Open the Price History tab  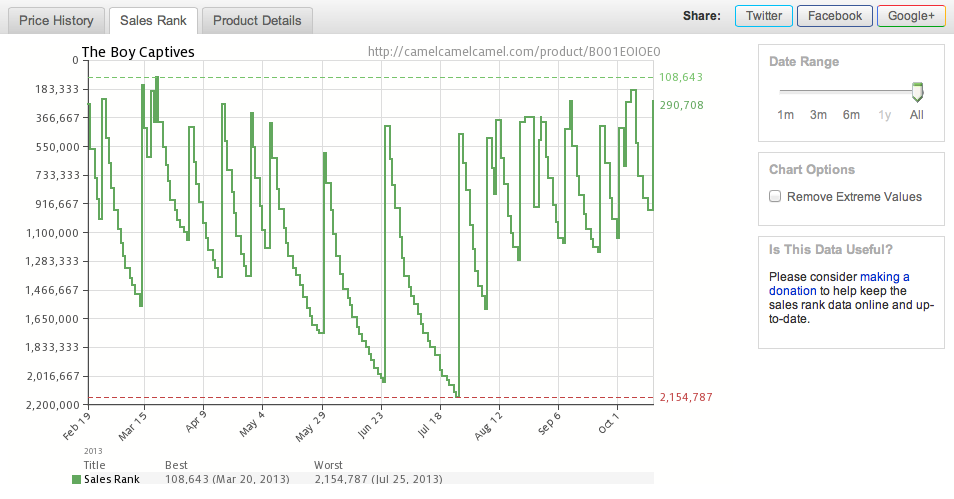click(56, 21)
